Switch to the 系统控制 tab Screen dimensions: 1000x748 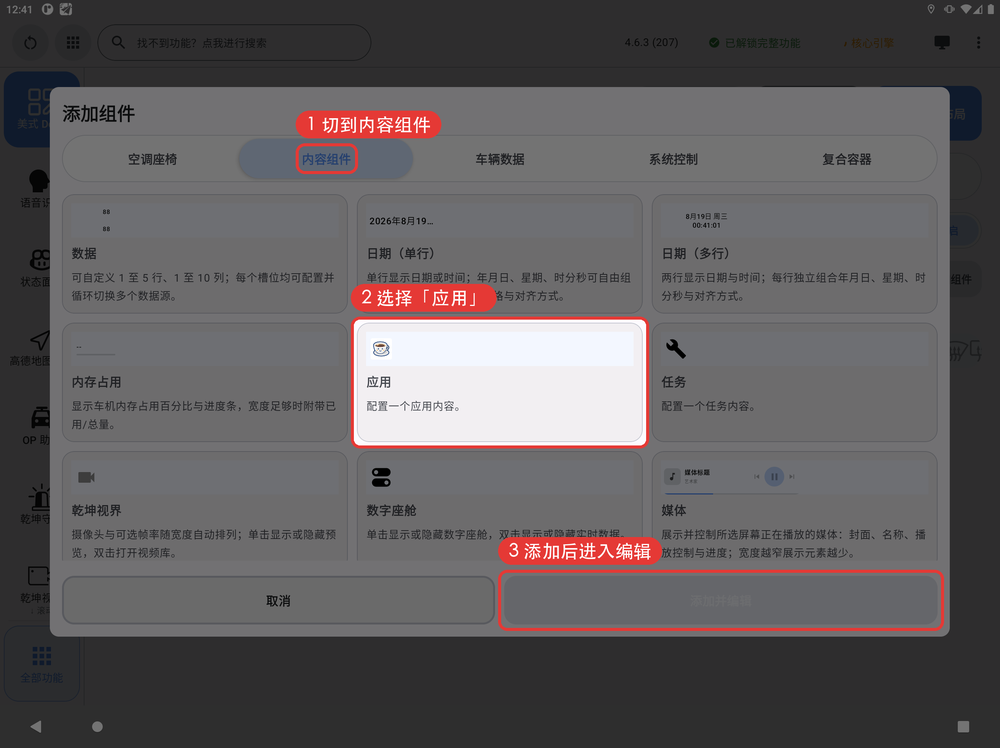point(673,159)
